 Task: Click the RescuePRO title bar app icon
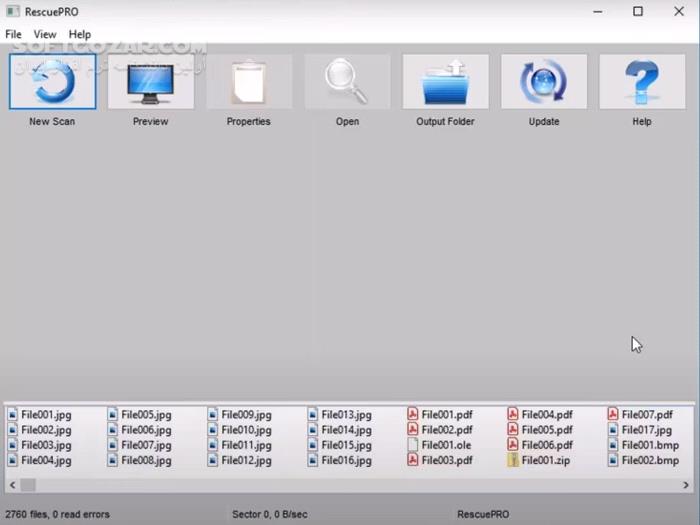tap(12, 12)
